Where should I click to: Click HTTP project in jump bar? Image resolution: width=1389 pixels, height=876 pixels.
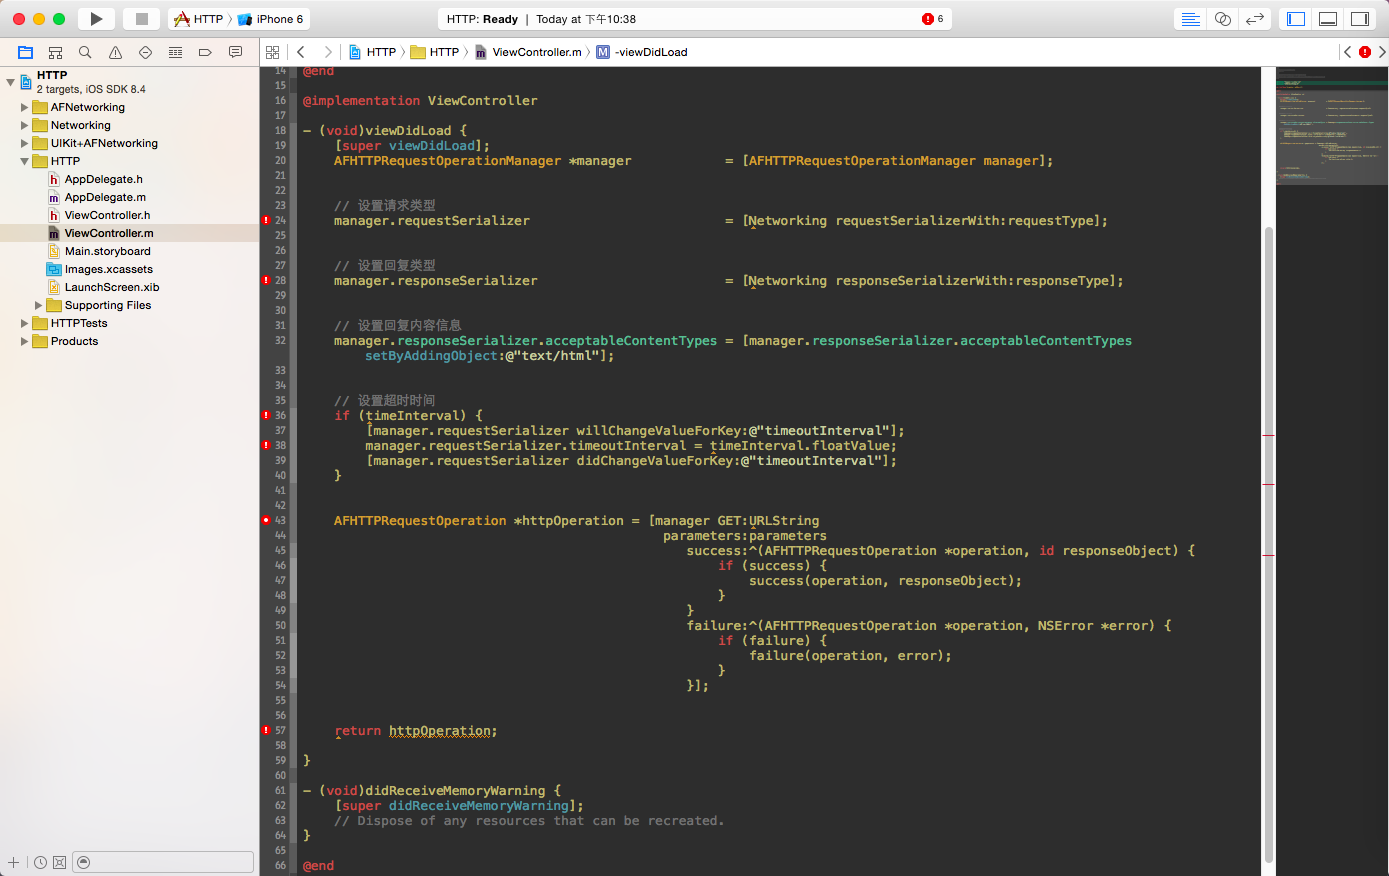[x=372, y=52]
